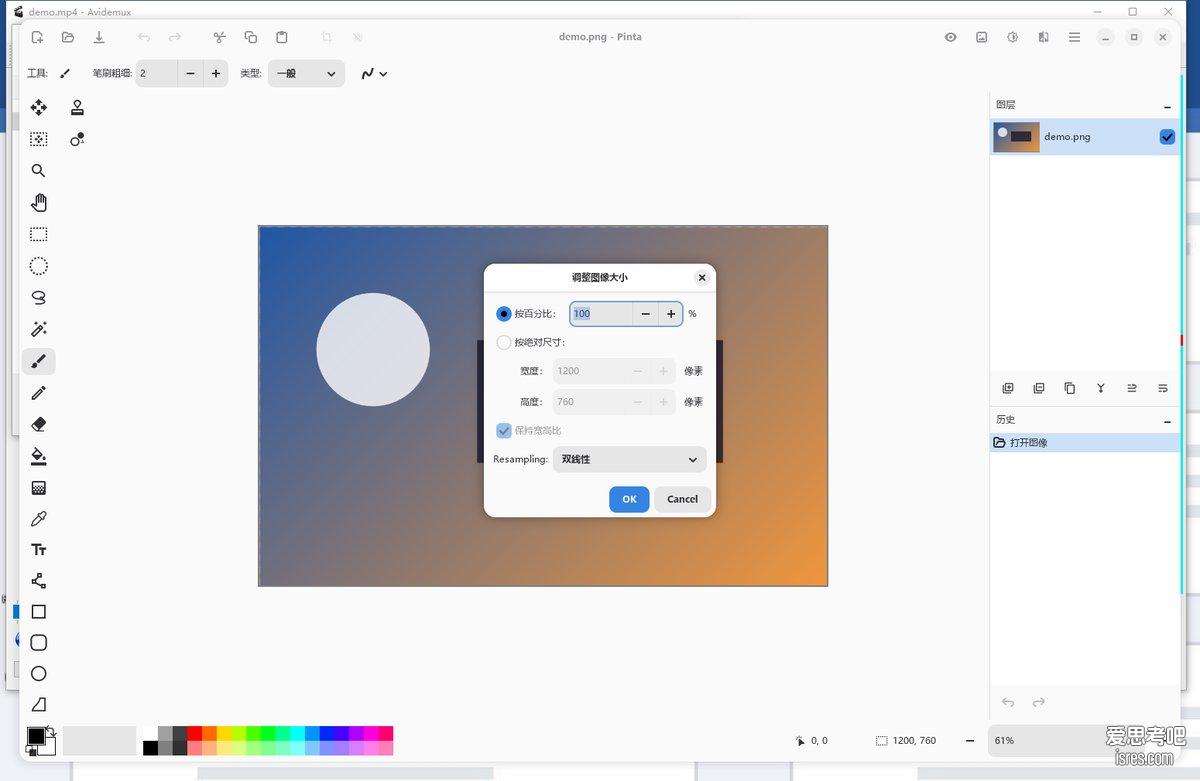Click the Duplicate Layer icon
Viewport: 1200px width, 781px height.
coord(1070,388)
